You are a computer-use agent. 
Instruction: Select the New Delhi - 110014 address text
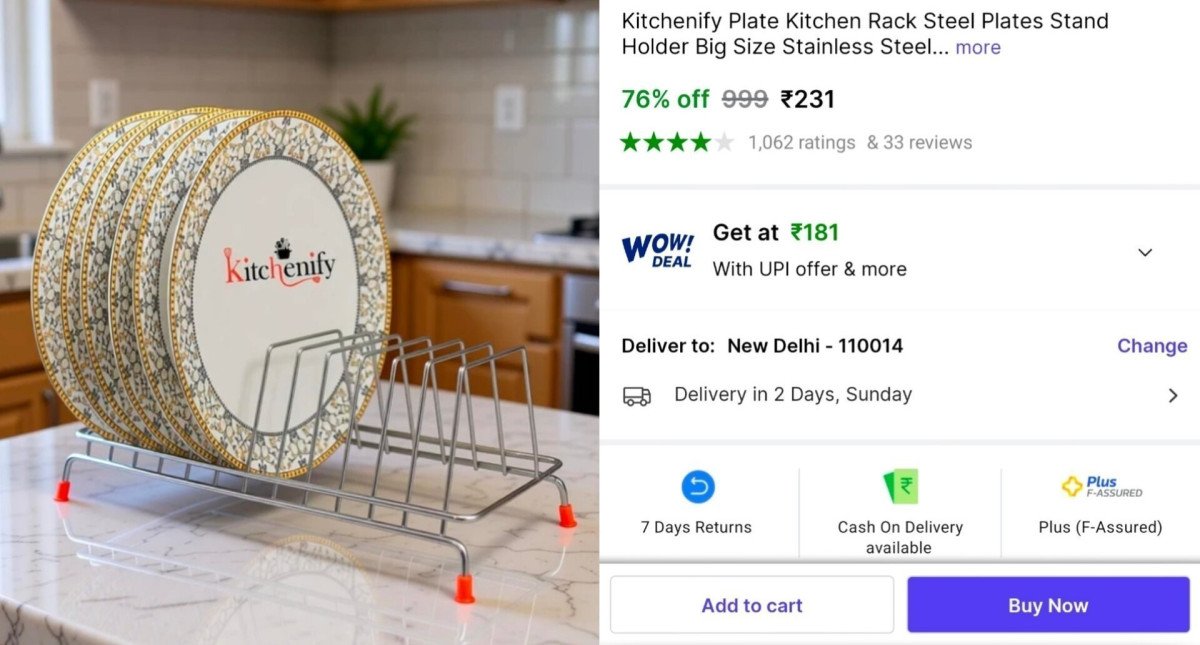click(x=815, y=346)
